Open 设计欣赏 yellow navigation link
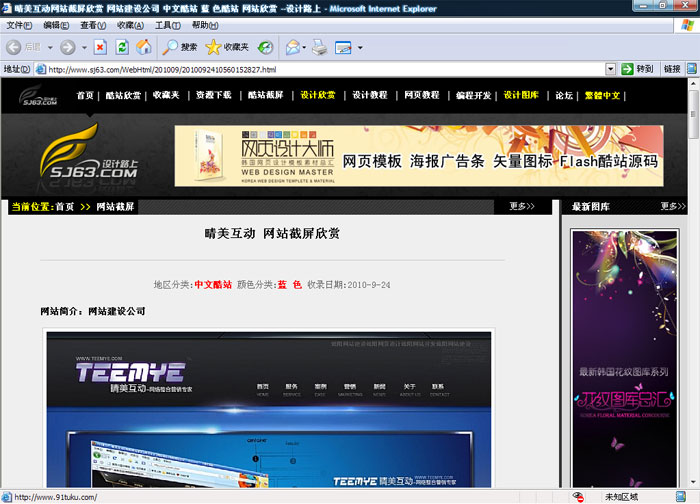700x504 pixels. (x=317, y=96)
